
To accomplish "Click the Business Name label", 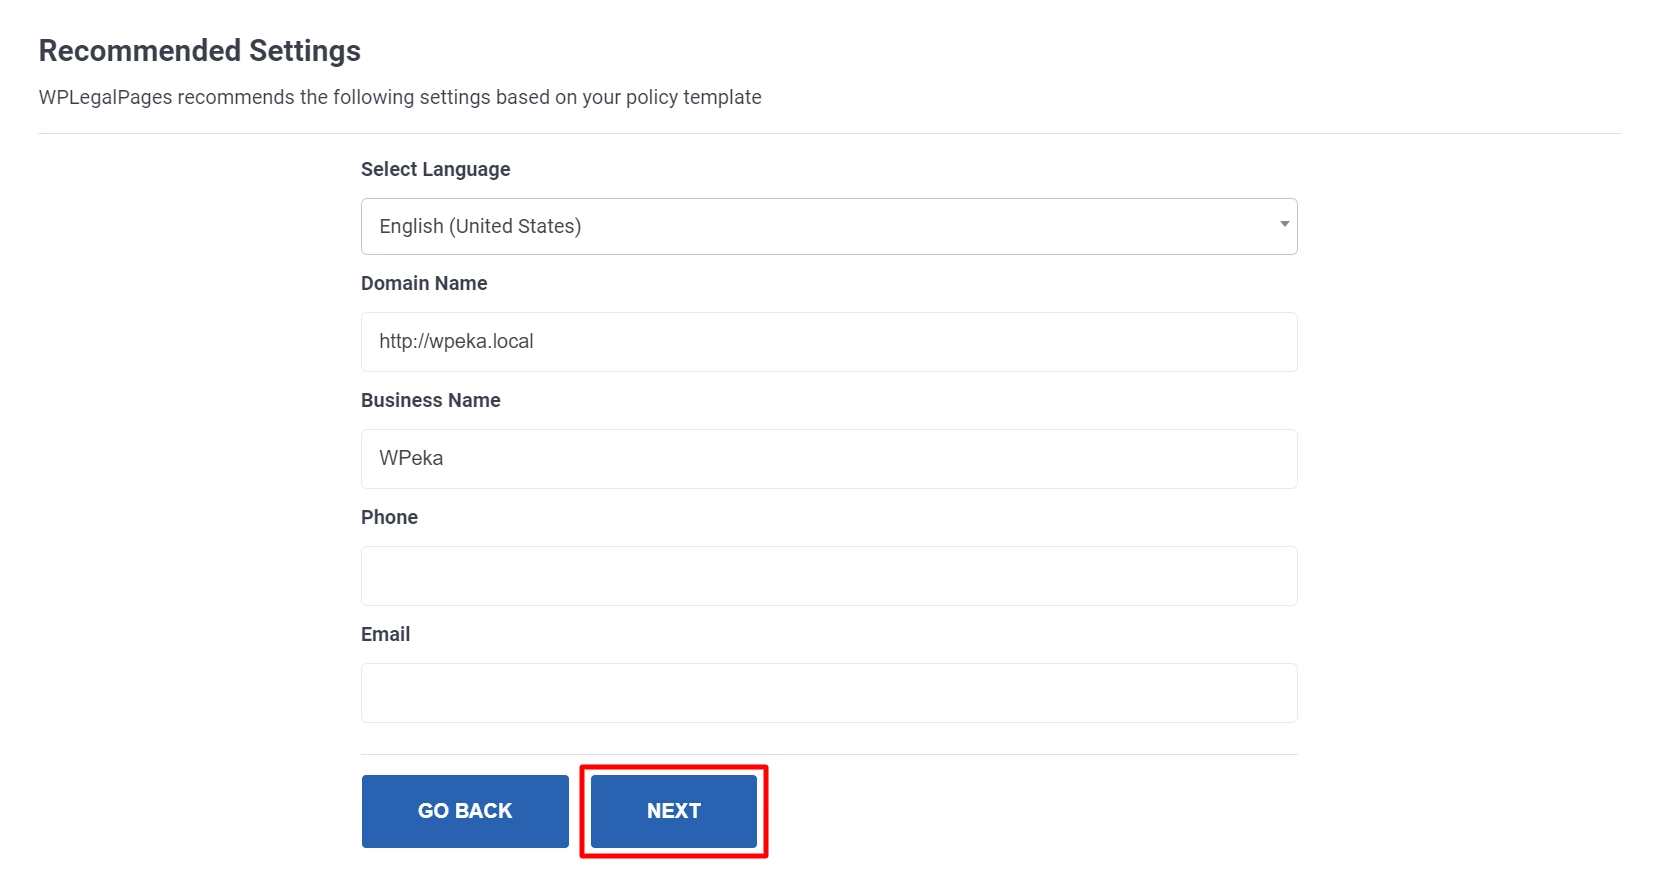I will pyautogui.click(x=430, y=400).
